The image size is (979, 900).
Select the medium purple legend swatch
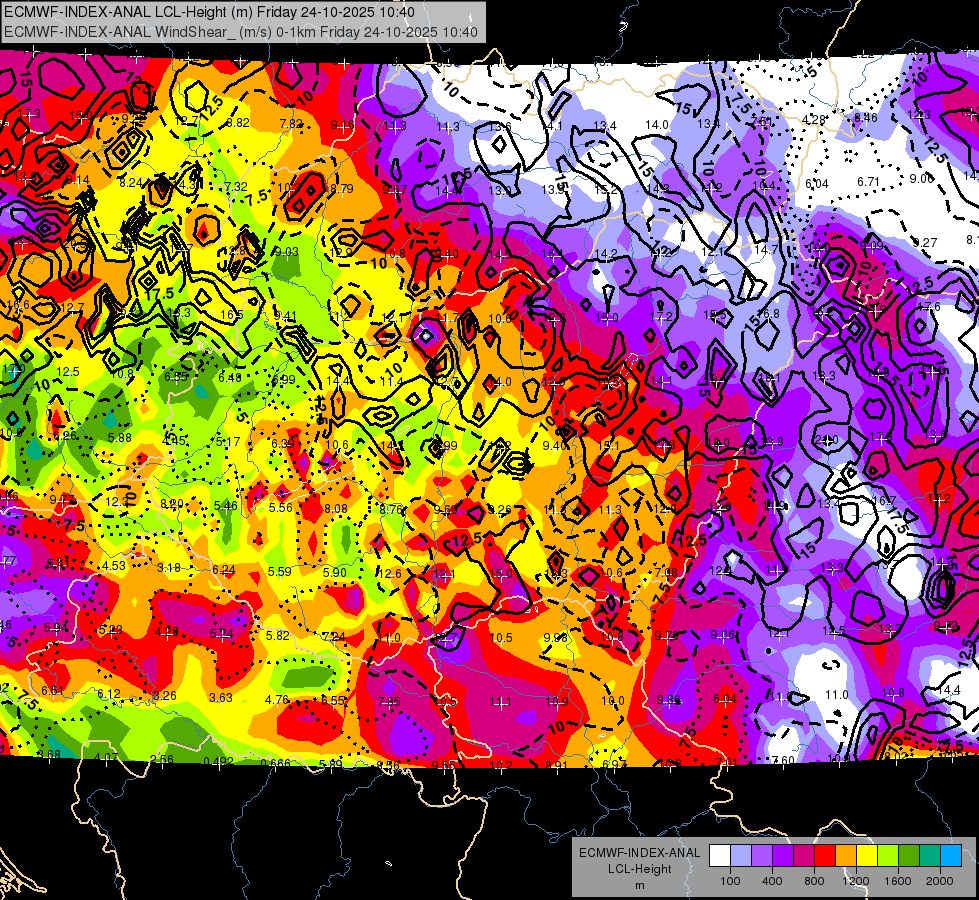(762, 856)
